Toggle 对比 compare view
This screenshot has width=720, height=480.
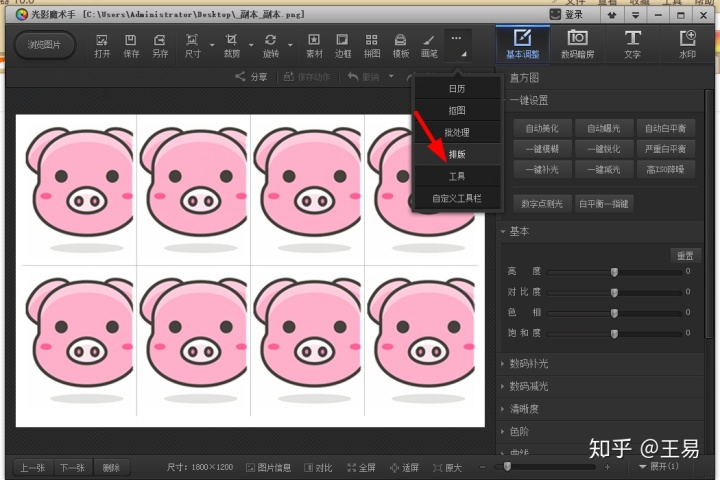click(x=318, y=468)
